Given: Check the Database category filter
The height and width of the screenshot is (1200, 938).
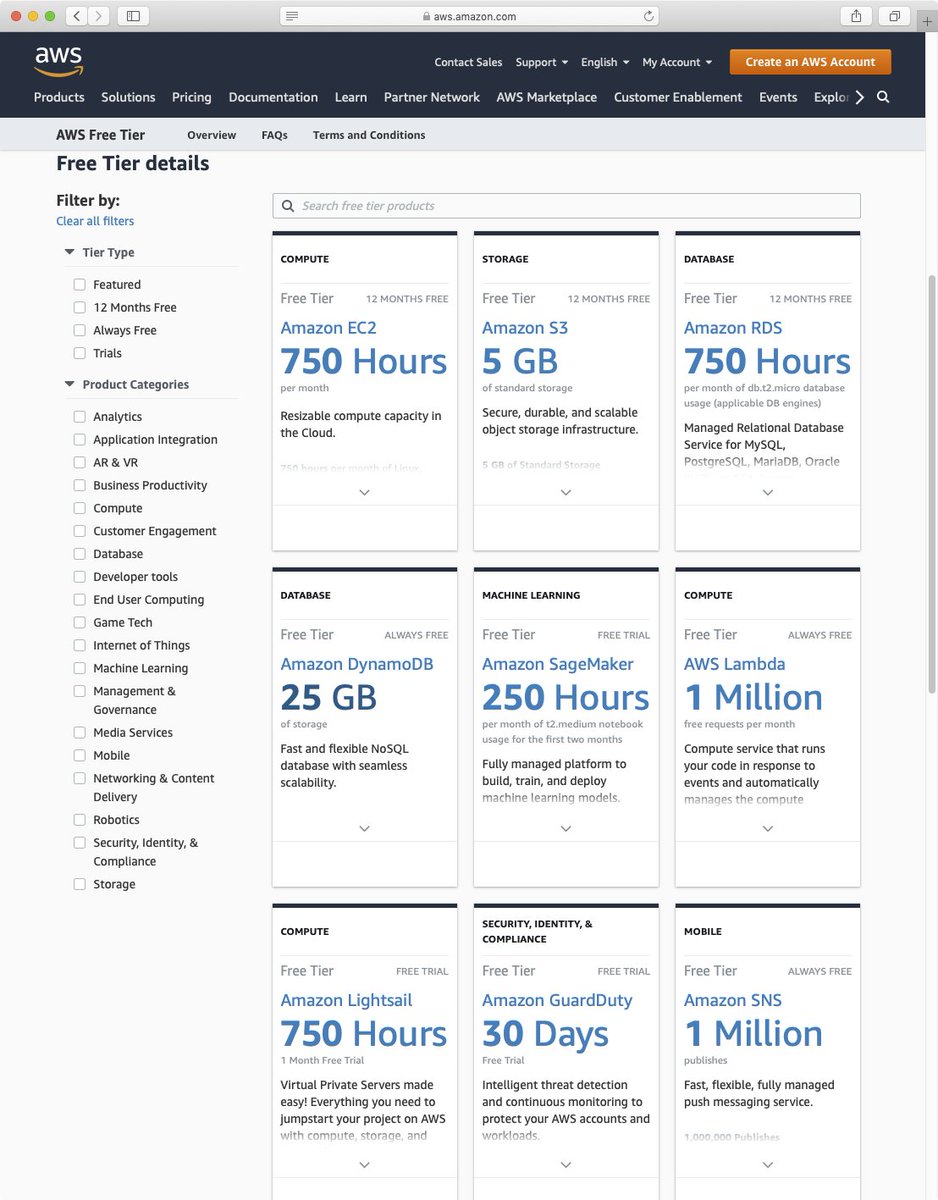Looking at the screenshot, I should 80,554.
